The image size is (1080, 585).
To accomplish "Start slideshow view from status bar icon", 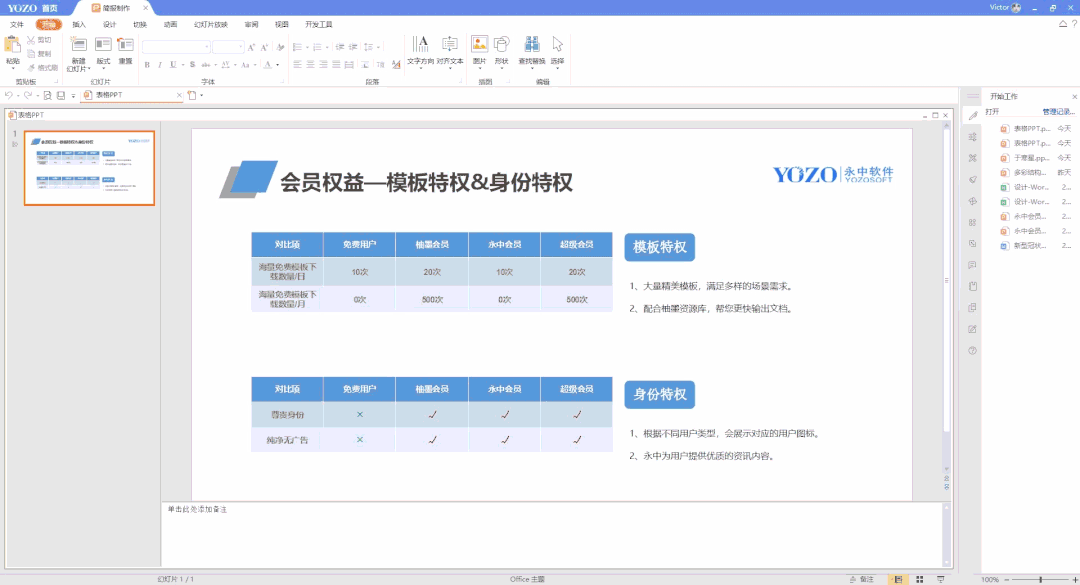I will click(x=941, y=579).
